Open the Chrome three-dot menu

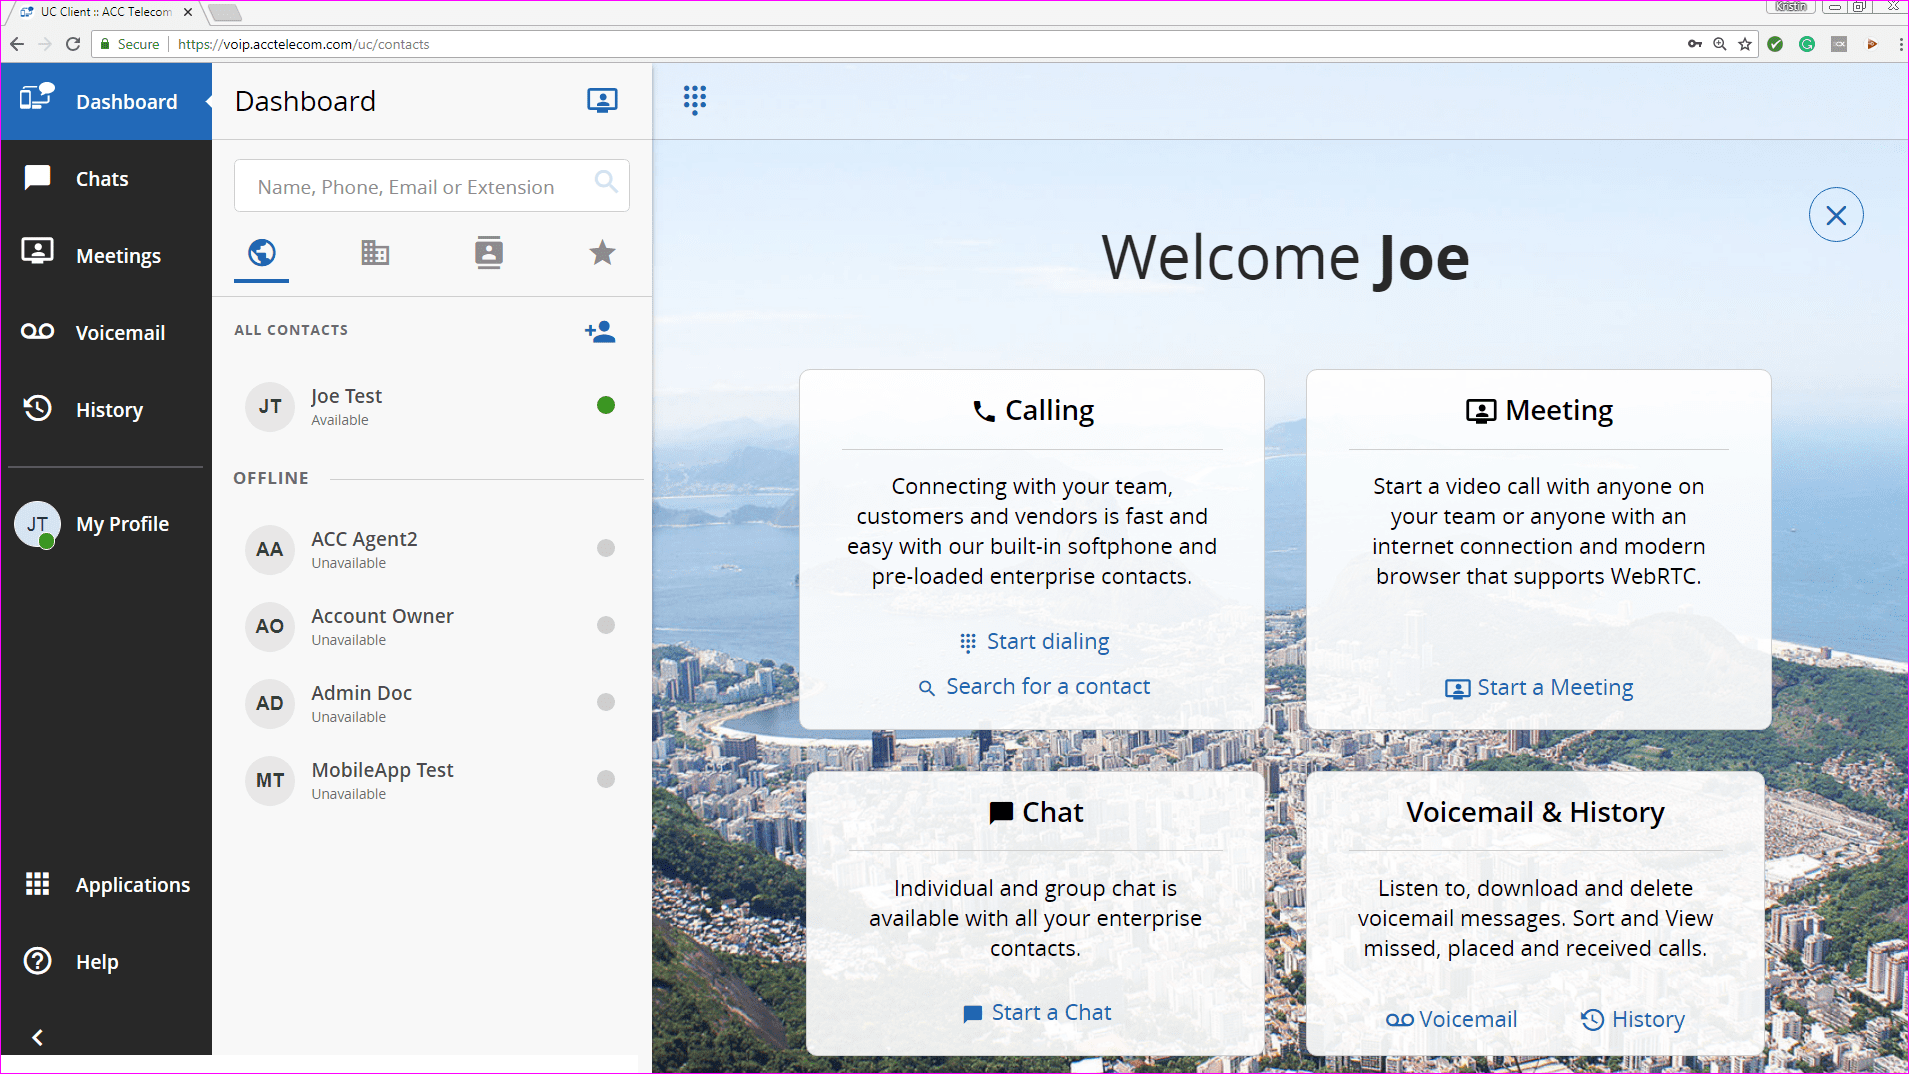pos(1901,44)
